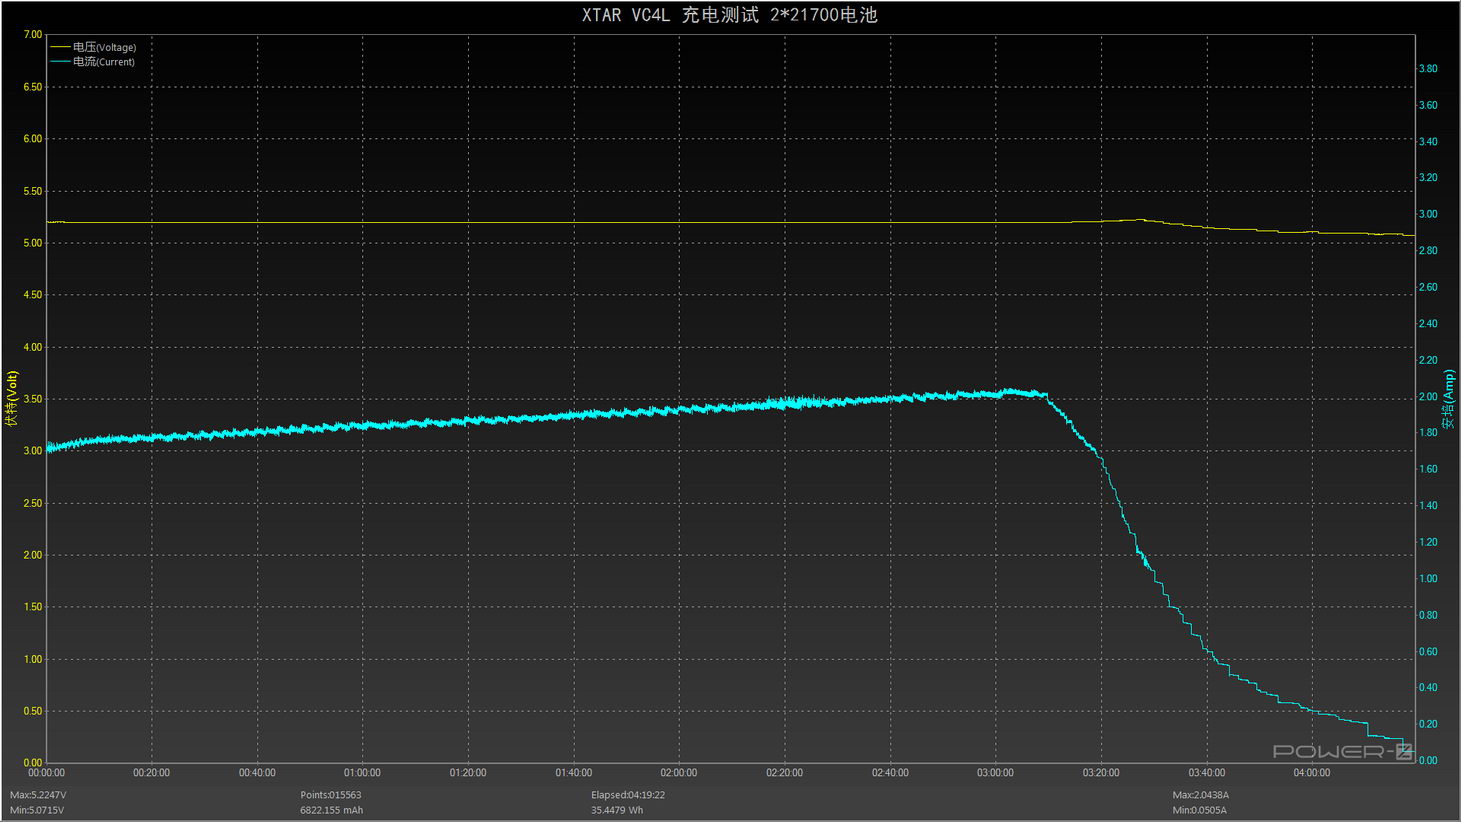This screenshot has height=822, width=1461.
Task: Click the 00:20:00 time axis label
Action: point(151,773)
